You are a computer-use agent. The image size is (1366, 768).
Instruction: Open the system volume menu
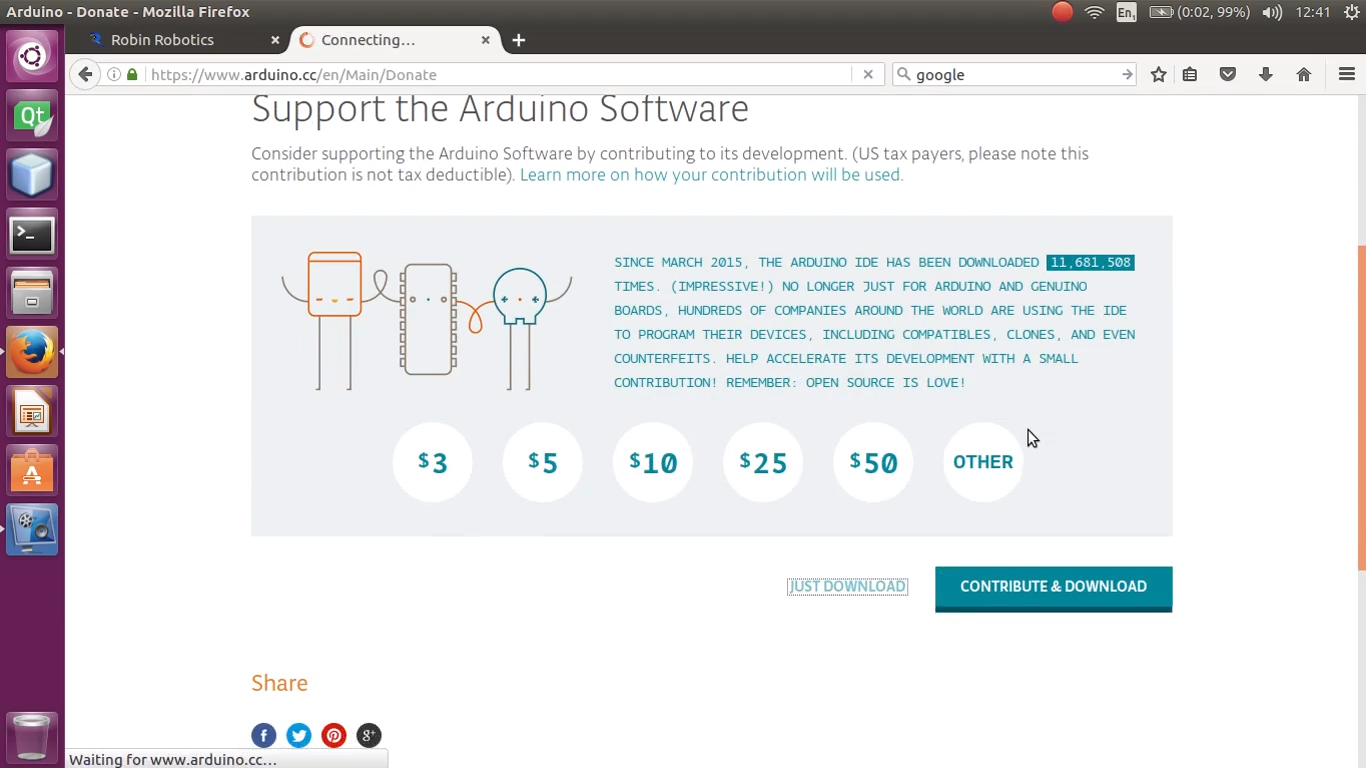point(1271,12)
